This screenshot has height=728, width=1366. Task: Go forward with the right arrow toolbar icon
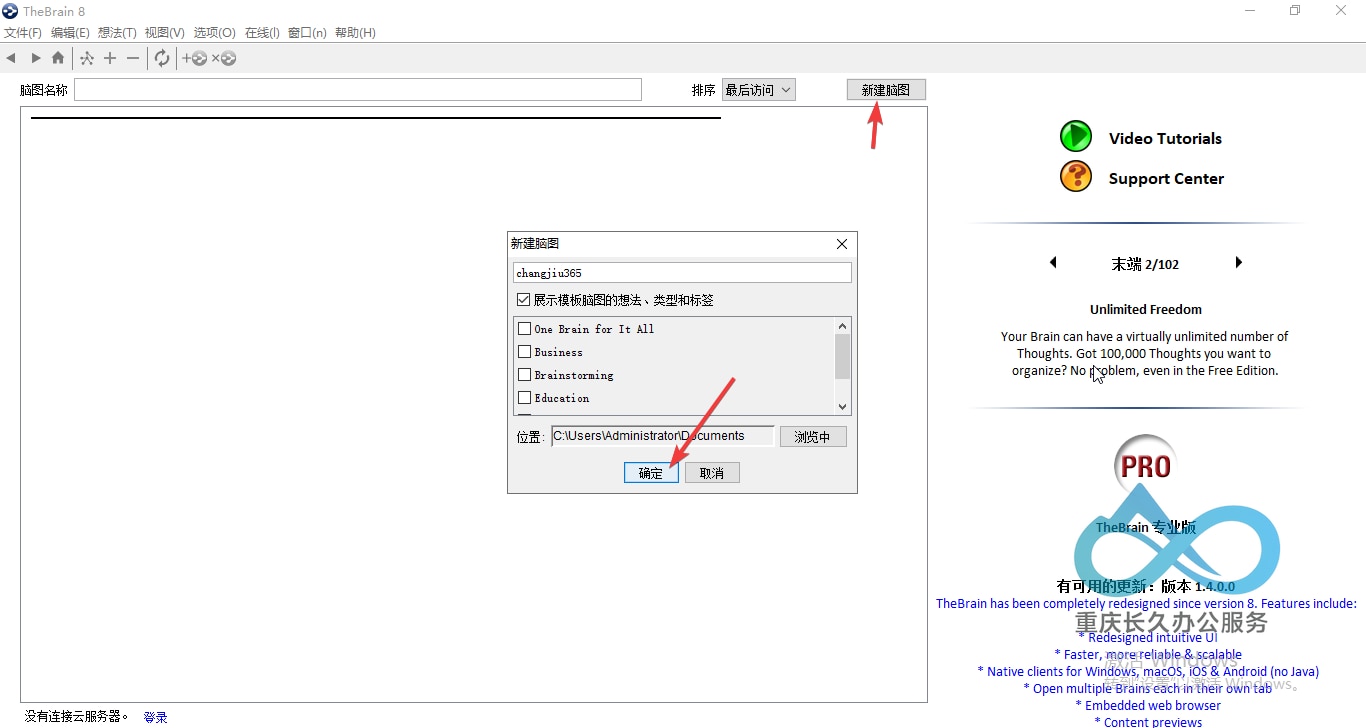[35, 59]
